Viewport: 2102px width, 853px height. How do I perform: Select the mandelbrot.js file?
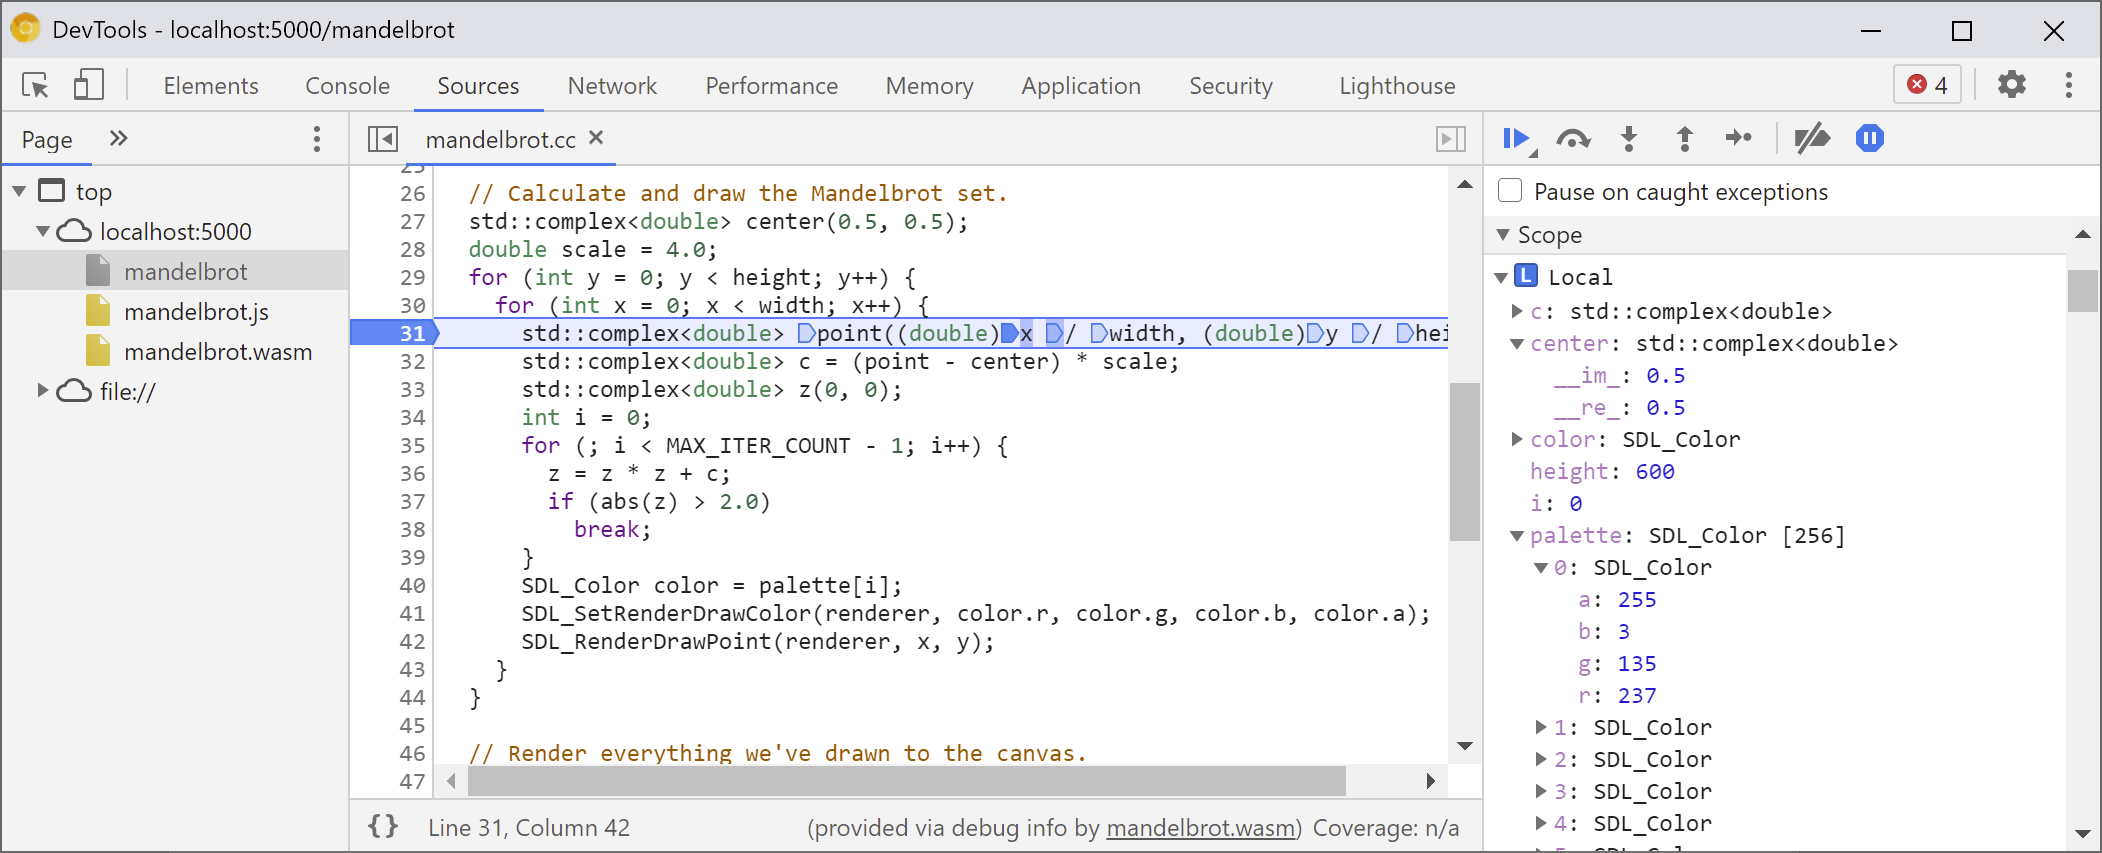coord(196,312)
